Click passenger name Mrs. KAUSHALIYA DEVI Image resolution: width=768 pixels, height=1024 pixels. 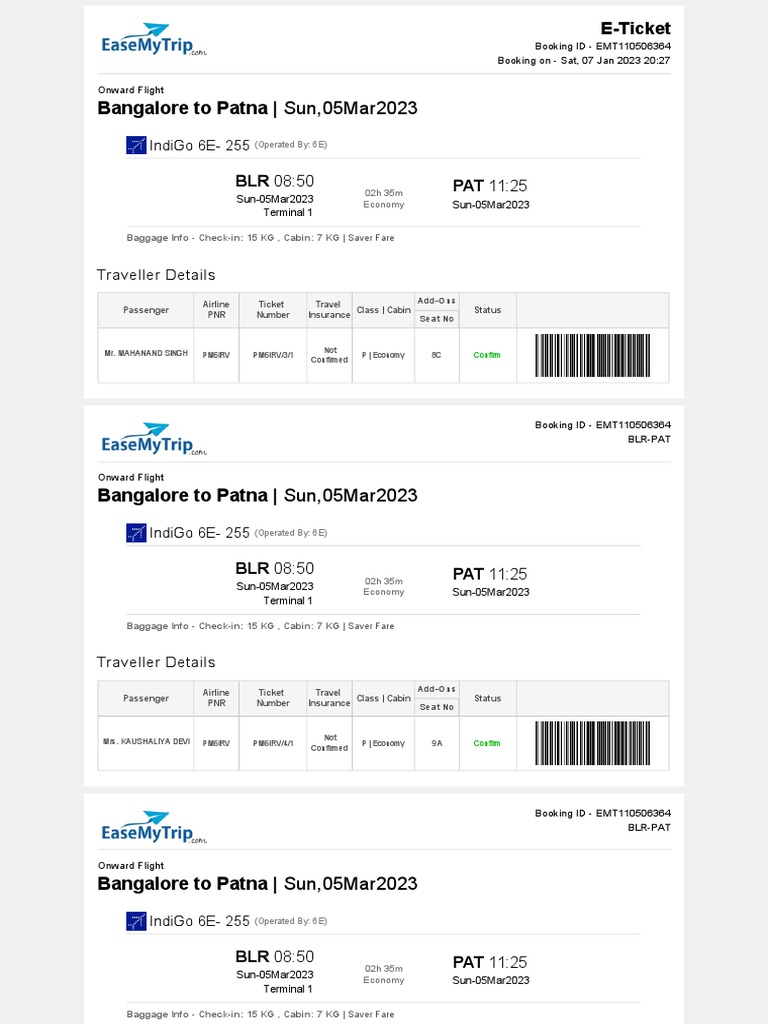pos(146,742)
